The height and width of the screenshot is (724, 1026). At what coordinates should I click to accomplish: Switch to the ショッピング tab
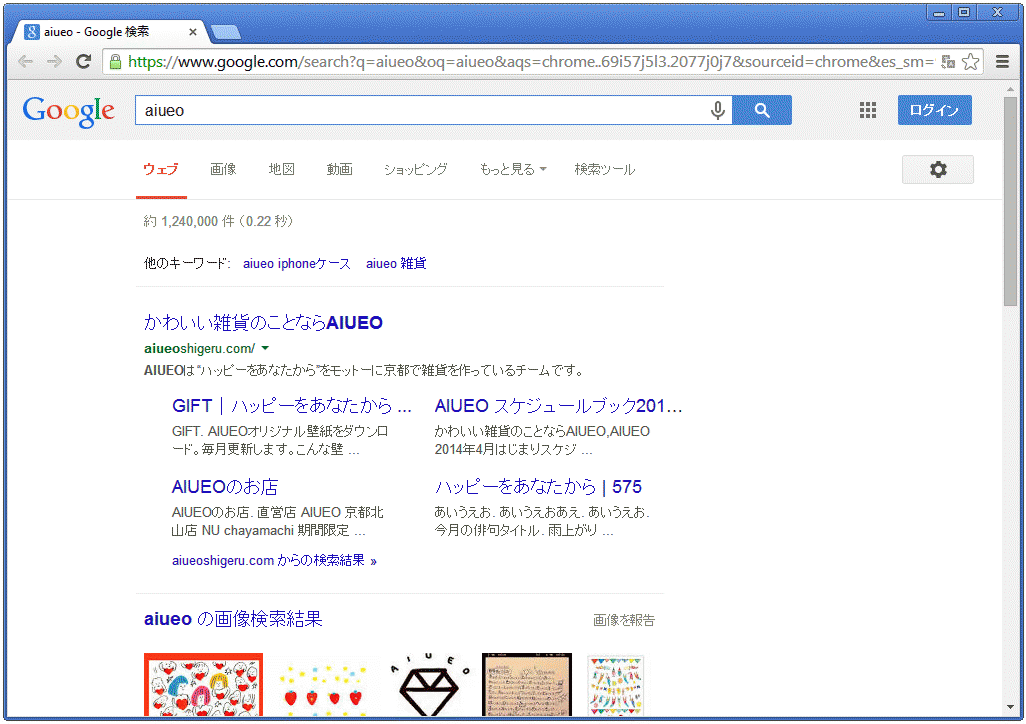pyautogui.click(x=416, y=170)
